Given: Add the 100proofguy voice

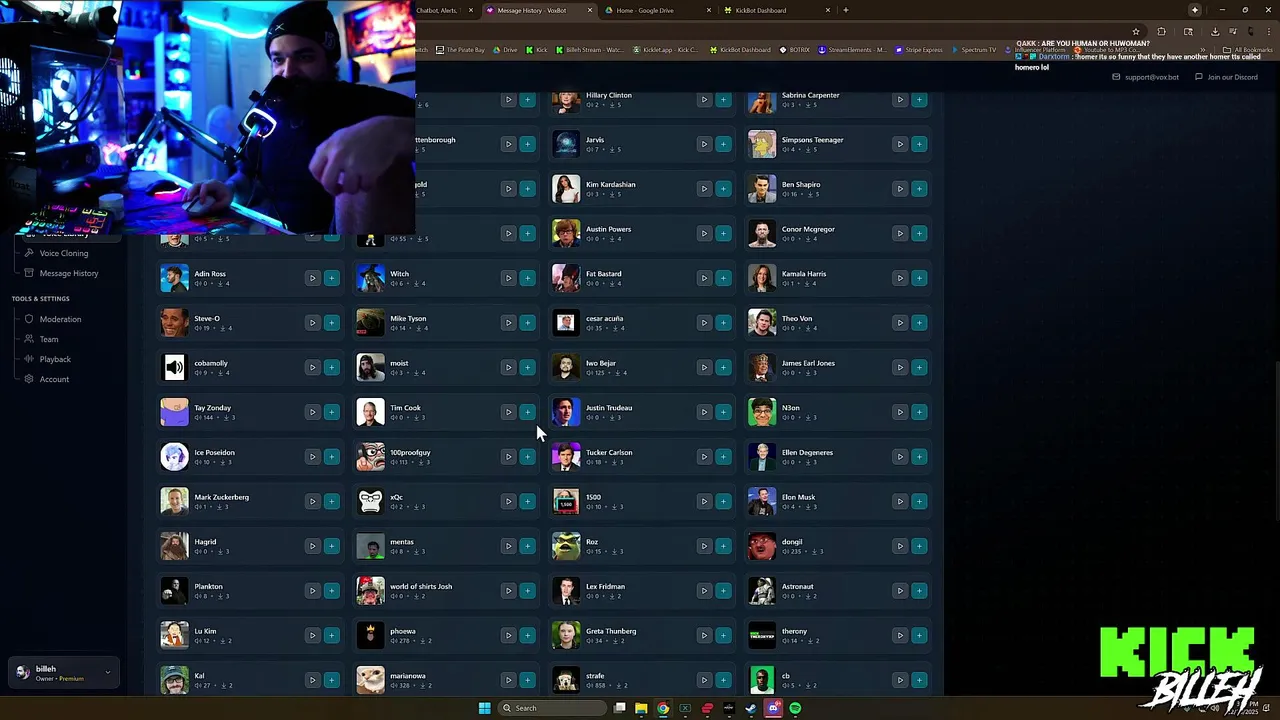Looking at the screenshot, I should pyautogui.click(x=527, y=457).
